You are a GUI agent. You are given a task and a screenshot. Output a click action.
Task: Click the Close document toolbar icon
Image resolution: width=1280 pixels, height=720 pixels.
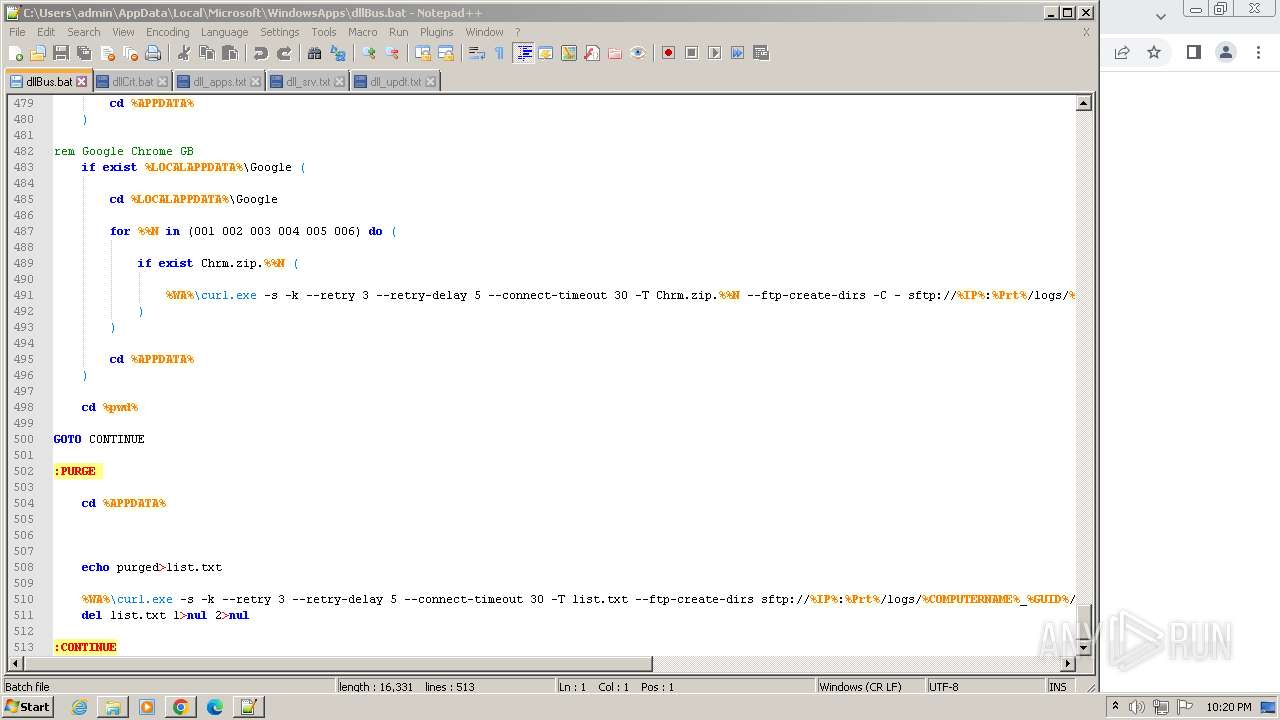point(107,53)
